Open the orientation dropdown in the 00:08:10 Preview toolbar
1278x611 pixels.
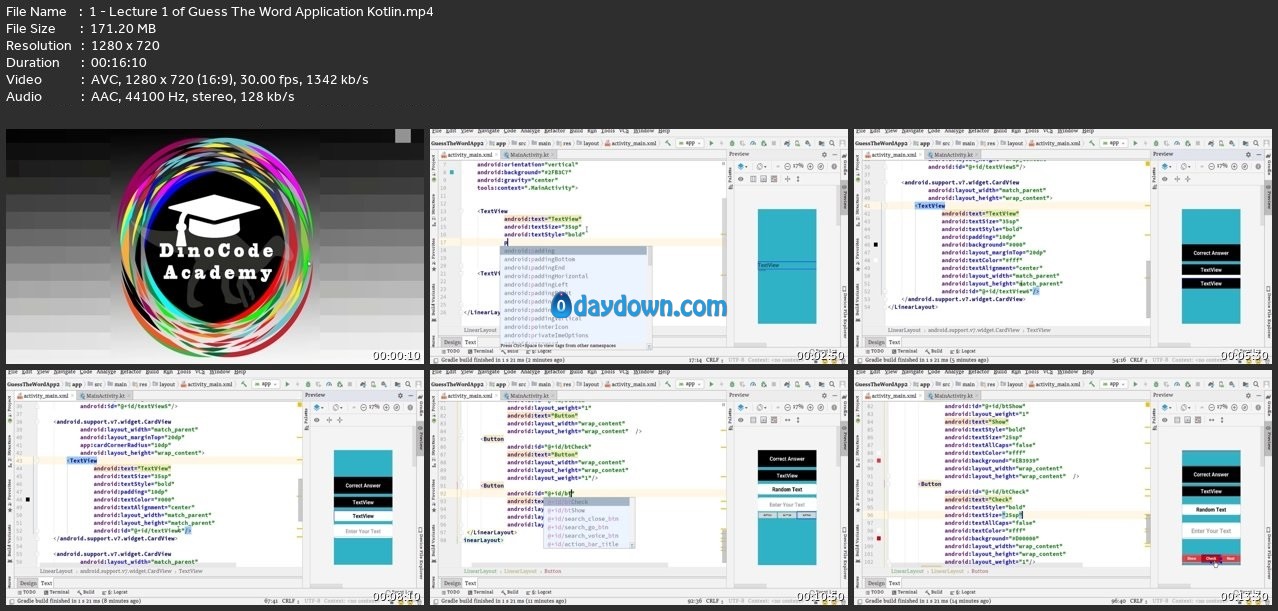pyautogui.click(x=337, y=408)
